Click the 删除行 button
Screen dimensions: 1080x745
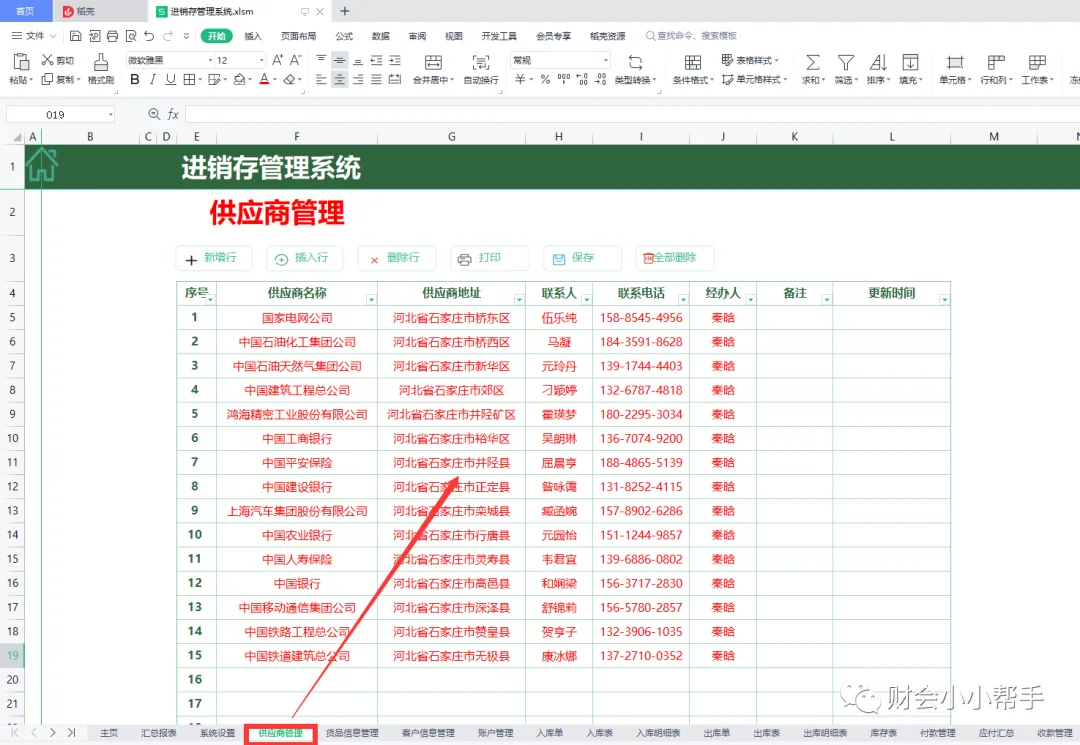pyautogui.click(x=396, y=258)
